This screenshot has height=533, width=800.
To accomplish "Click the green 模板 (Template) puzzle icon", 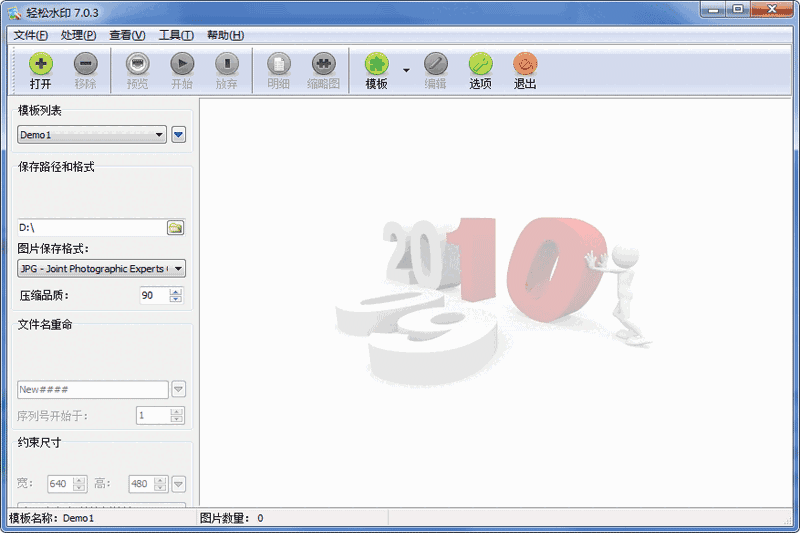I will 377,64.
